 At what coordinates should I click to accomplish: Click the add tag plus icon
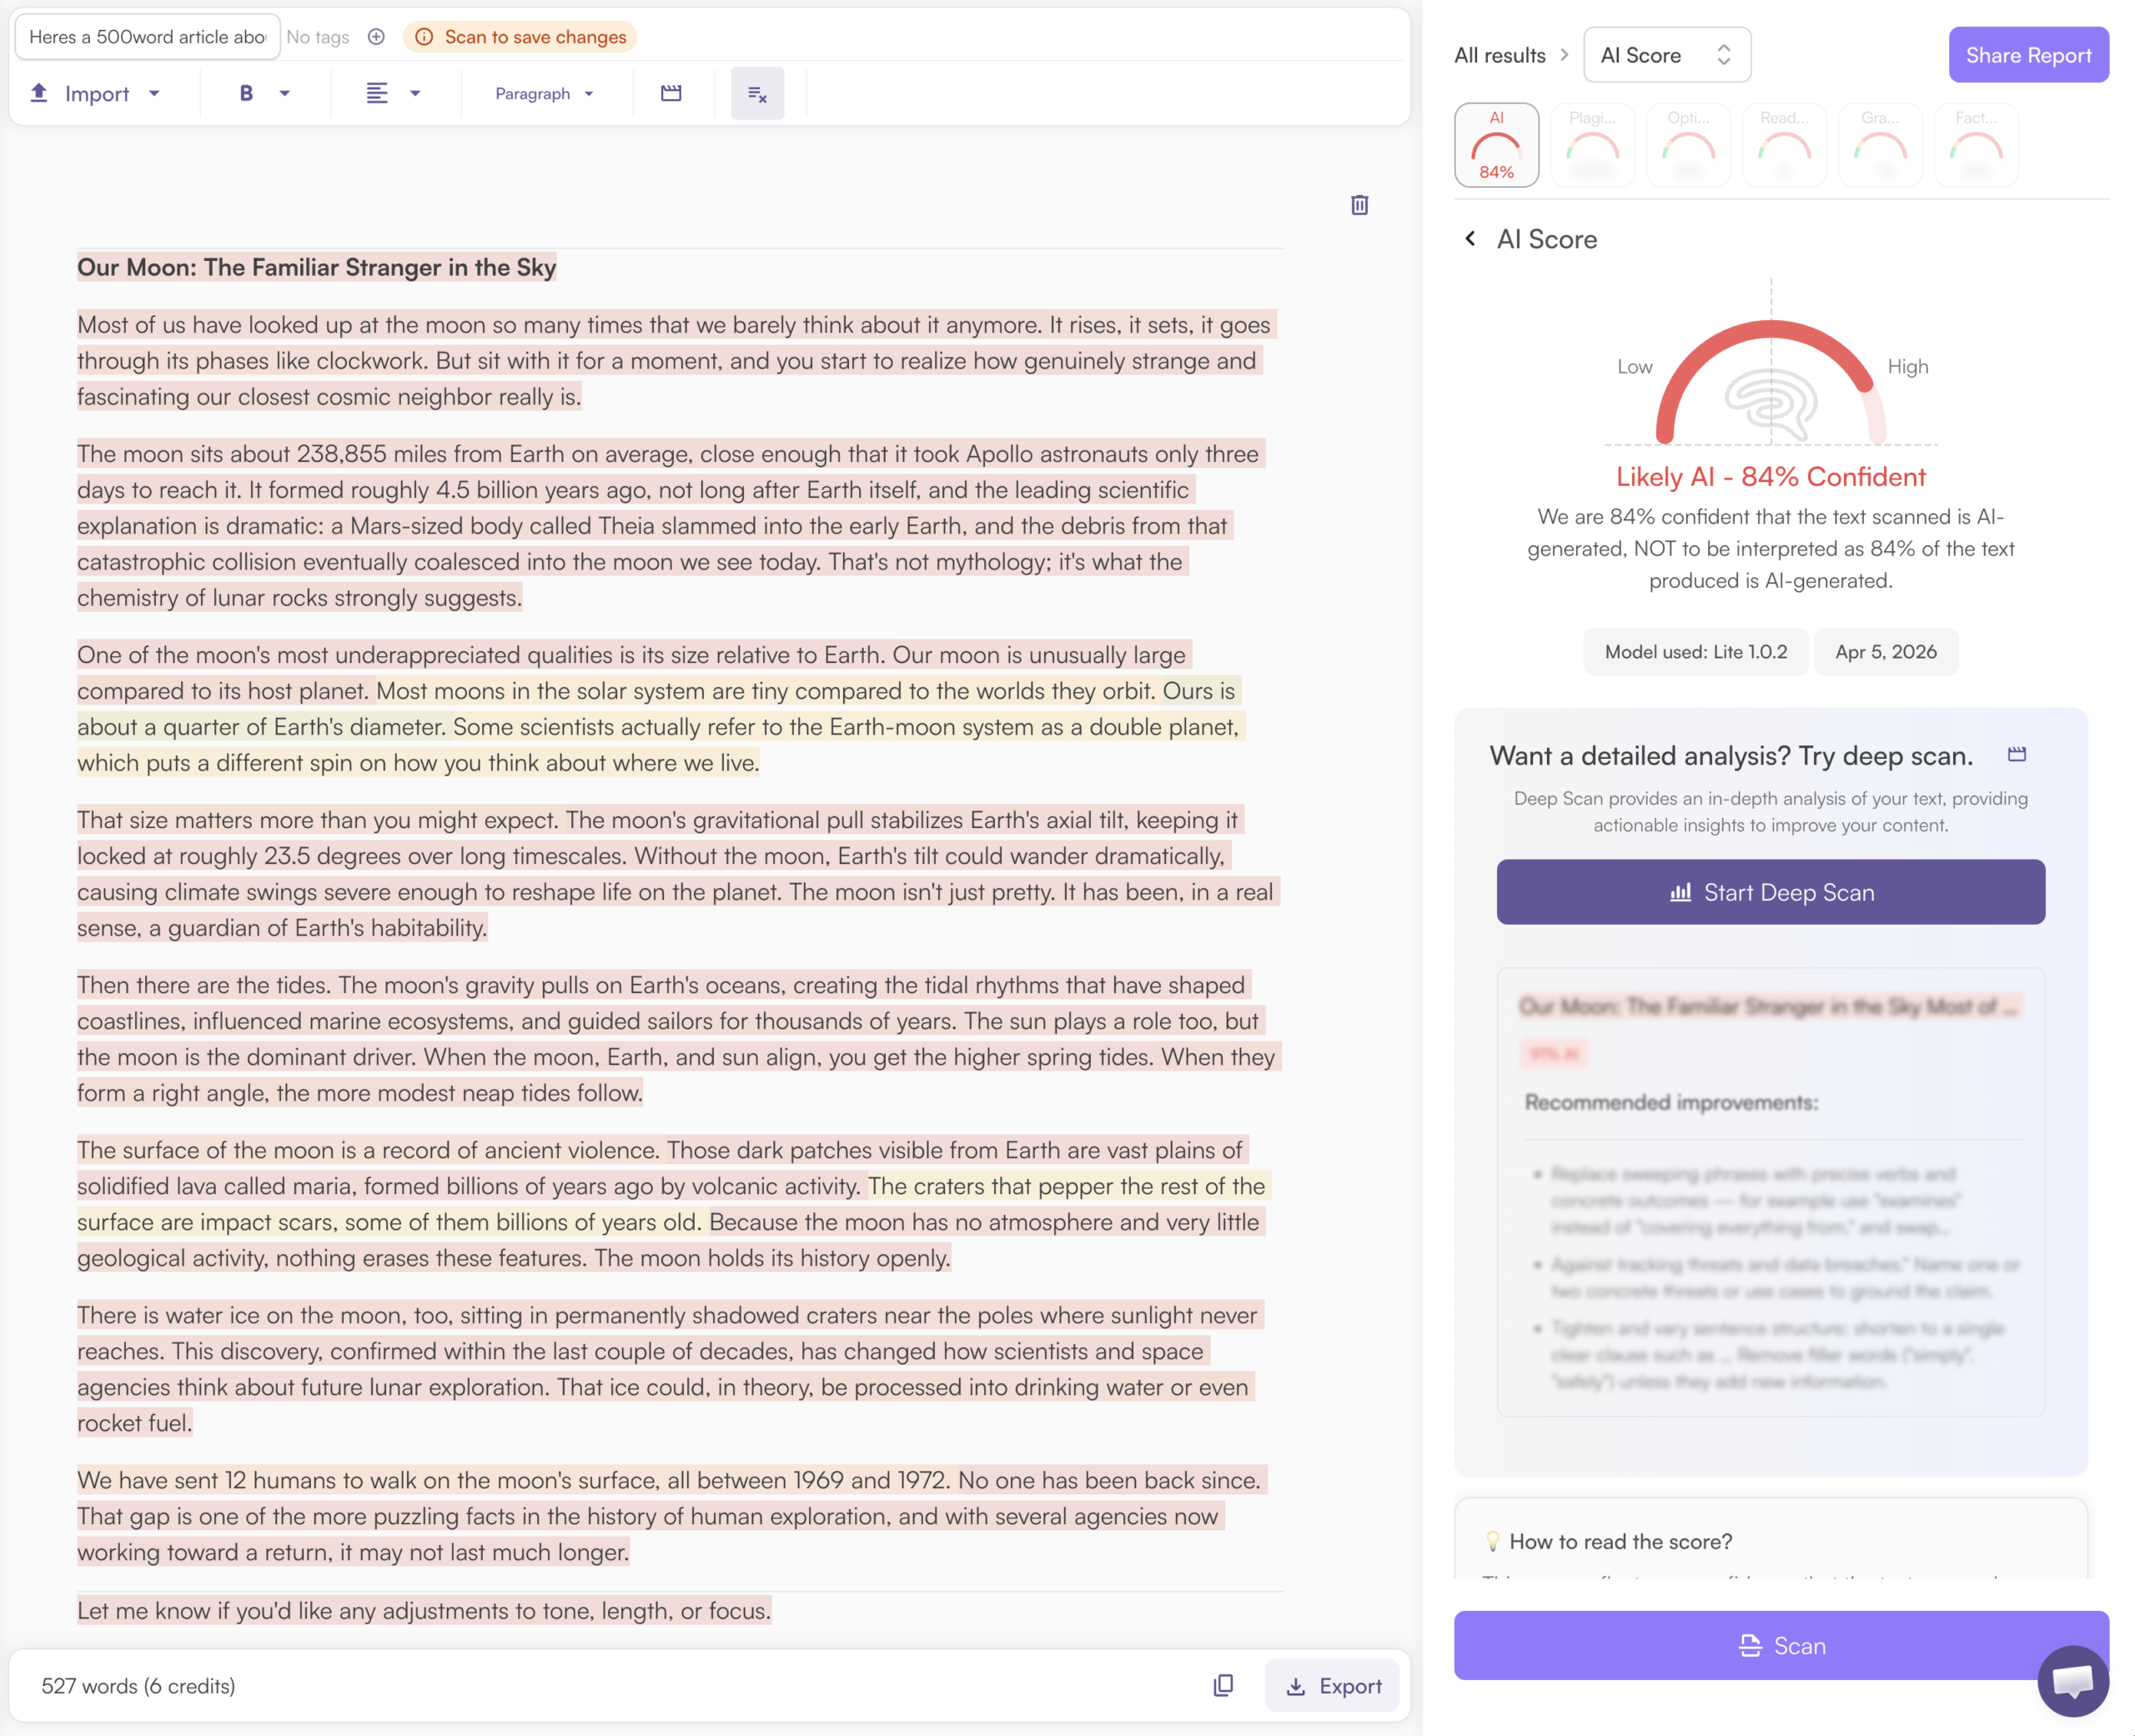(376, 37)
